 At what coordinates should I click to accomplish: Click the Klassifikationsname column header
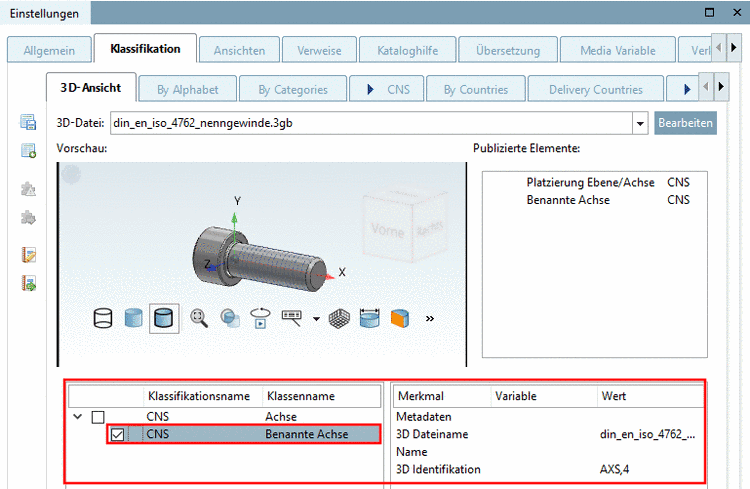203,396
